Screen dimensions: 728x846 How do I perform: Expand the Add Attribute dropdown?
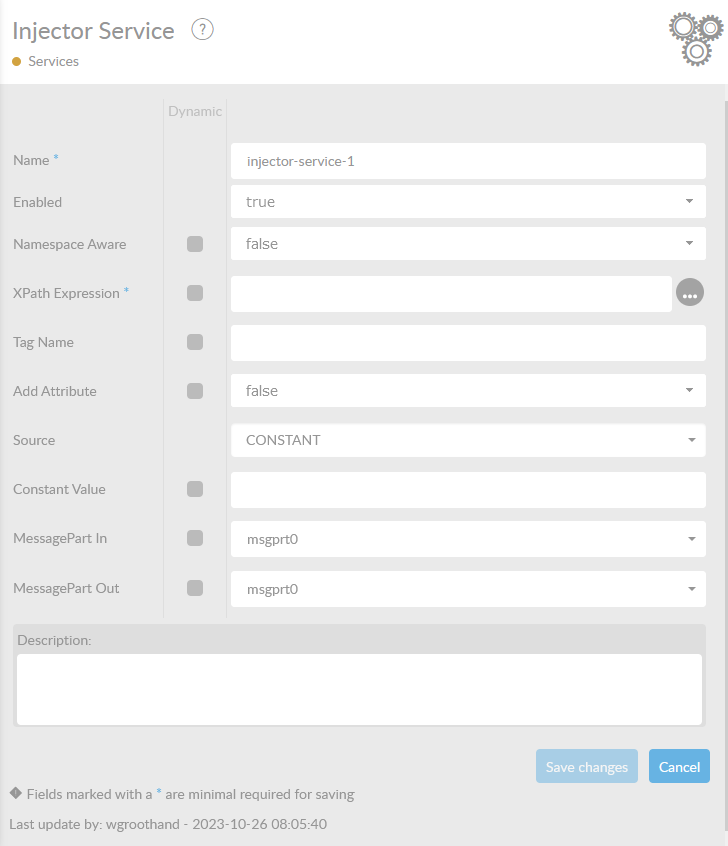coord(468,391)
